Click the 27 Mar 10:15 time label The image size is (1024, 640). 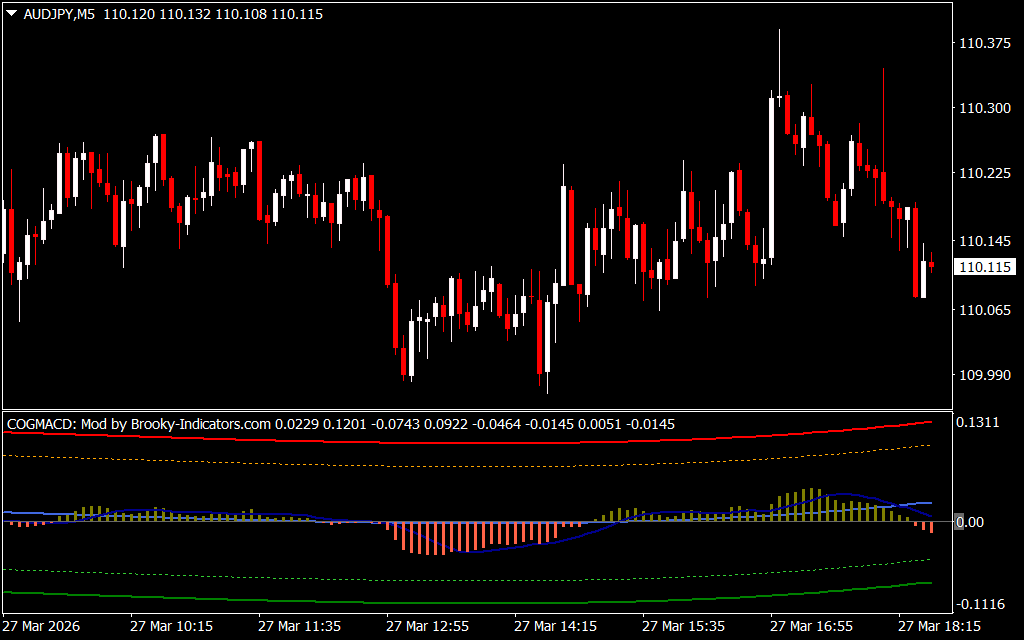[x=171, y=626]
